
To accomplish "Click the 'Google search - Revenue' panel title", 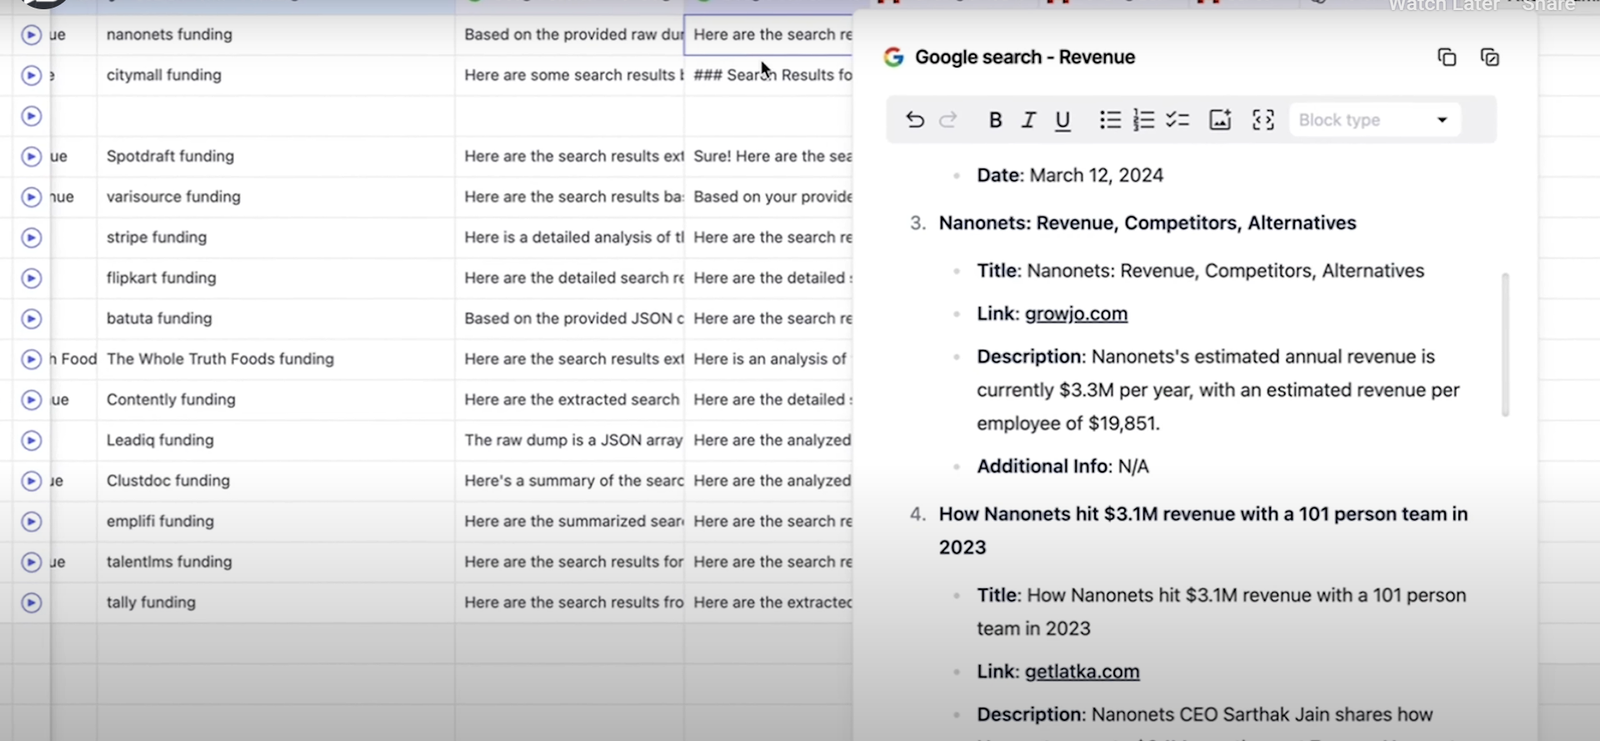I will [x=1025, y=58].
